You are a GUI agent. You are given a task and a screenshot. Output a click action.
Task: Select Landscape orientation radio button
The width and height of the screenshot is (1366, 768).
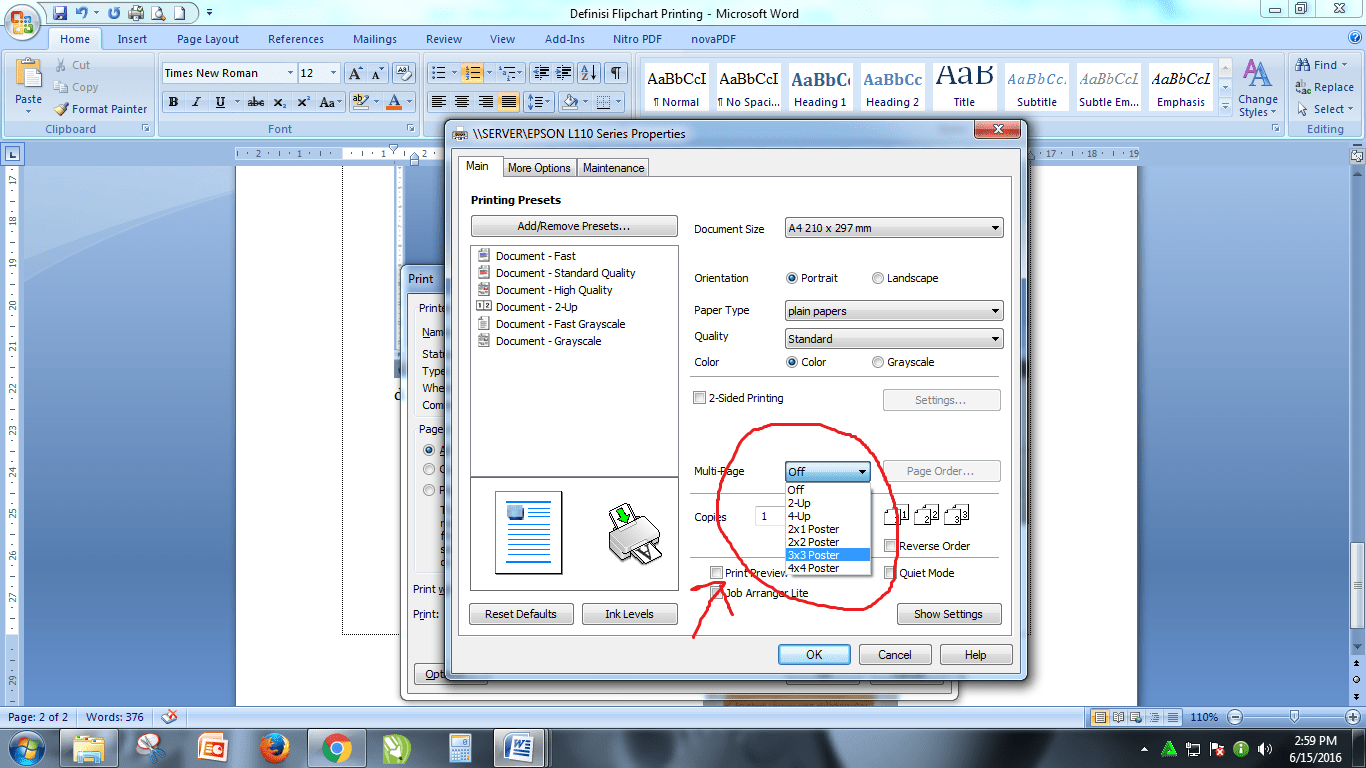tap(878, 278)
